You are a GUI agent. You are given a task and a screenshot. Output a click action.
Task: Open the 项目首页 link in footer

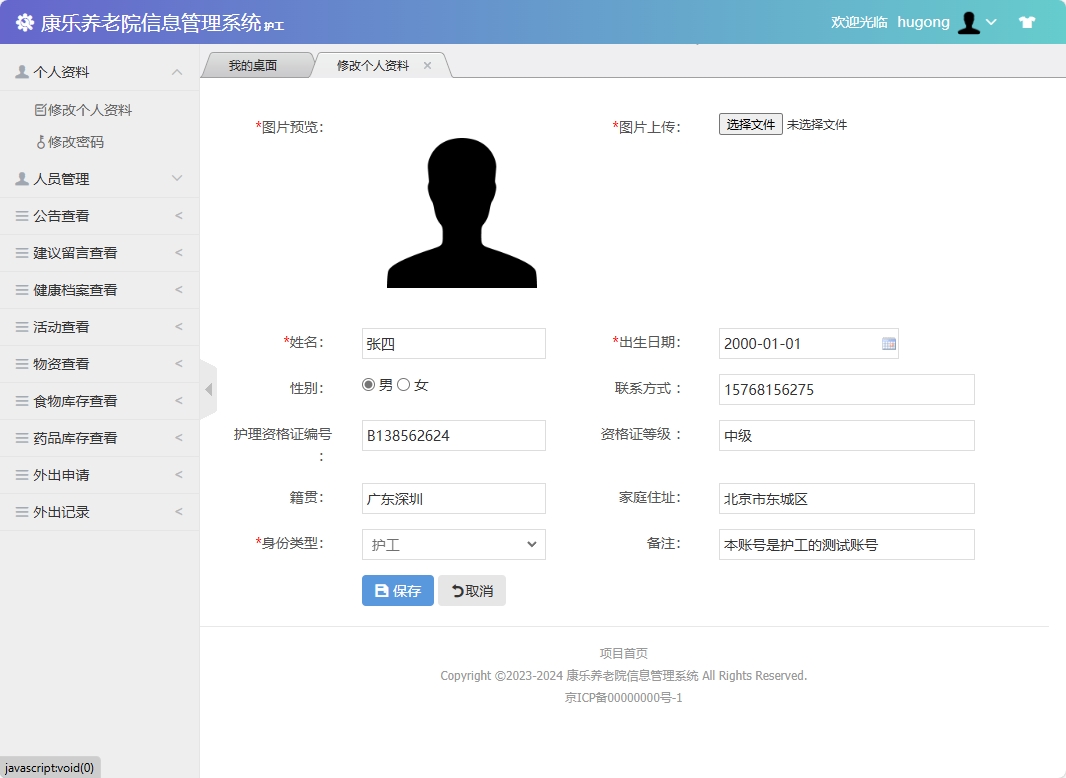pyautogui.click(x=622, y=651)
